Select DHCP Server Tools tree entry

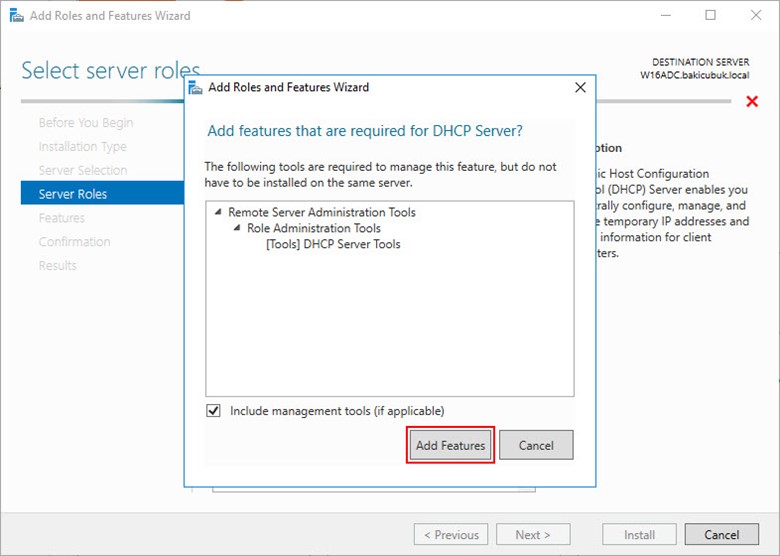tap(333, 244)
